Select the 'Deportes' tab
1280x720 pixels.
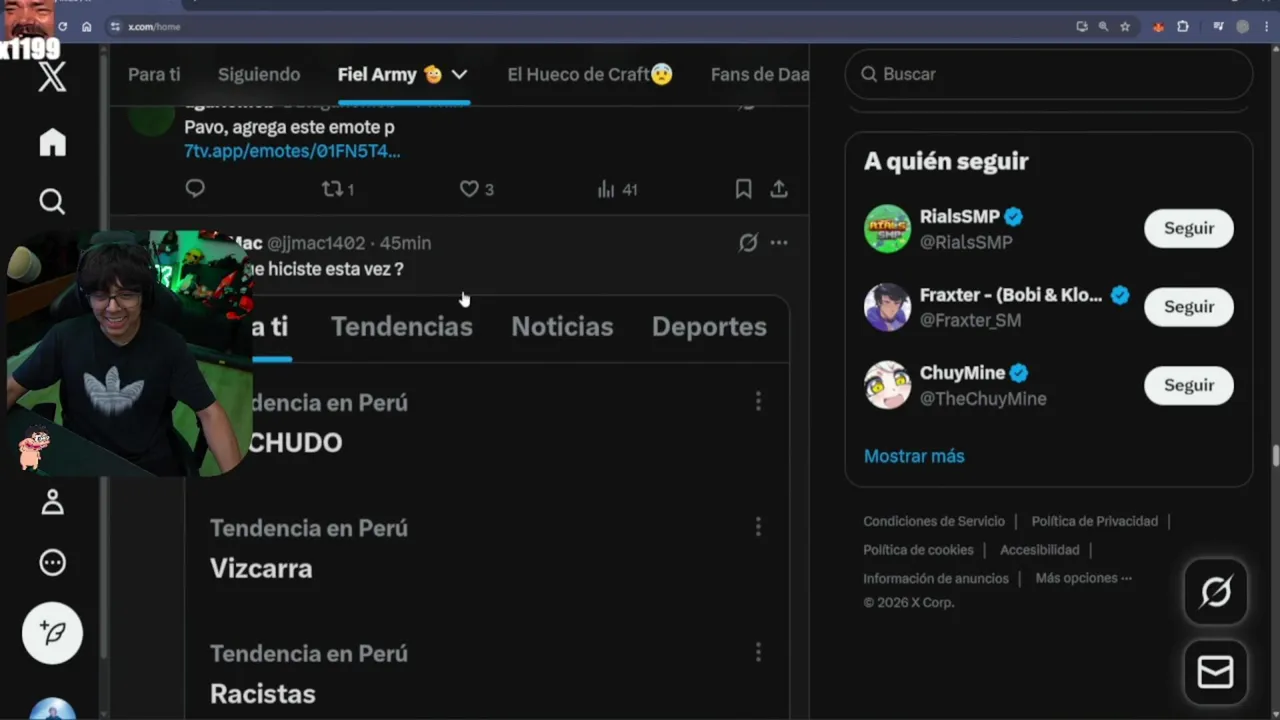[709, 327]
